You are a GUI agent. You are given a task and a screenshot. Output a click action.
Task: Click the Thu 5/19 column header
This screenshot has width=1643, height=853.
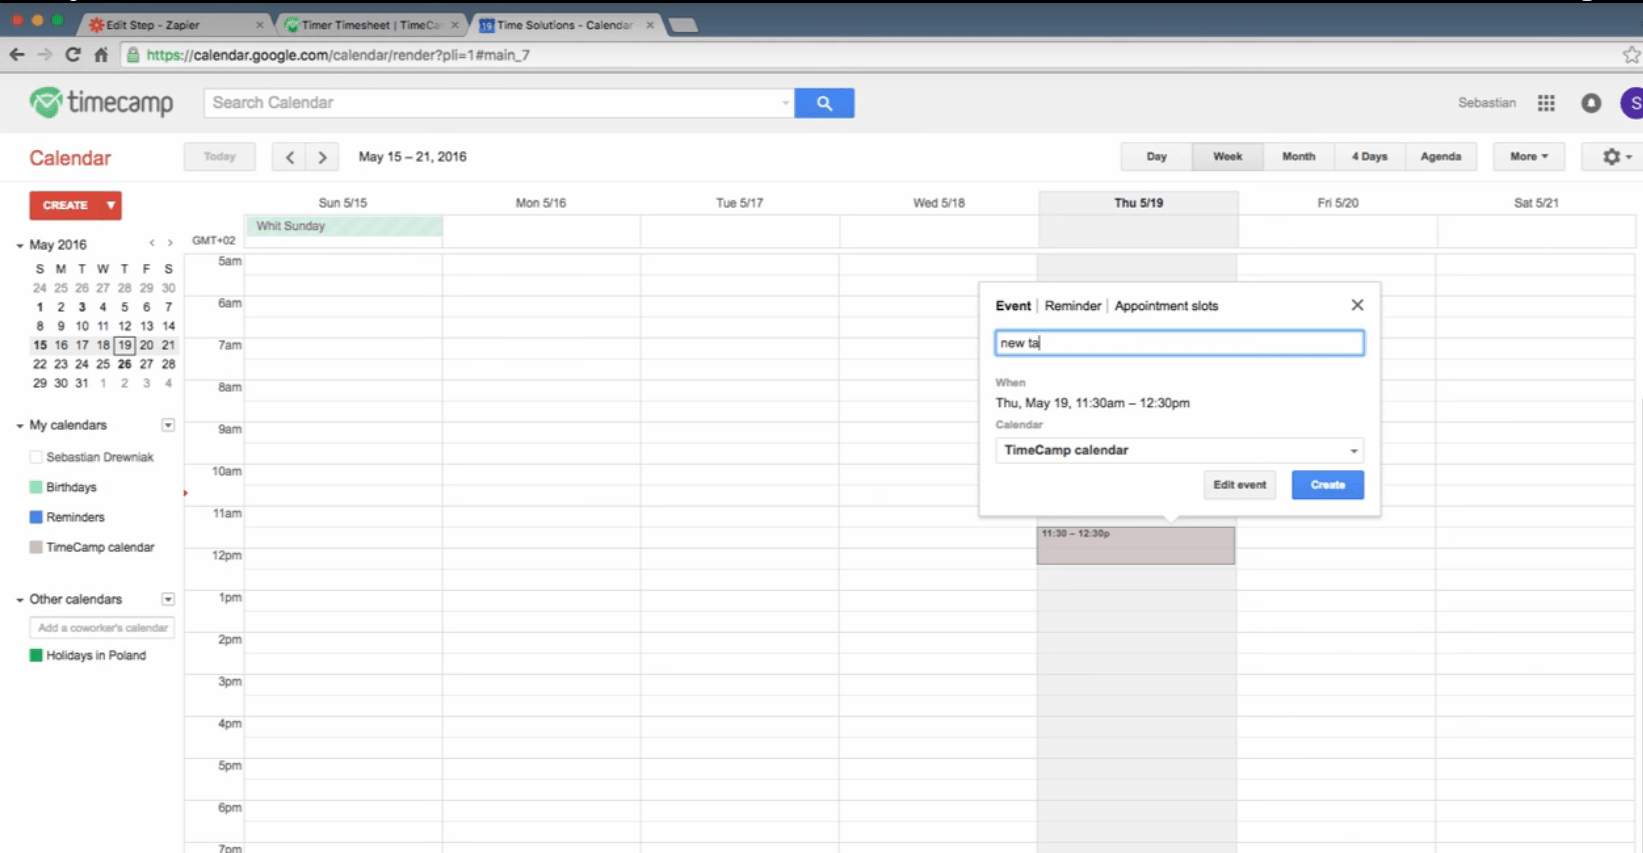click(x=1138, y=203)
